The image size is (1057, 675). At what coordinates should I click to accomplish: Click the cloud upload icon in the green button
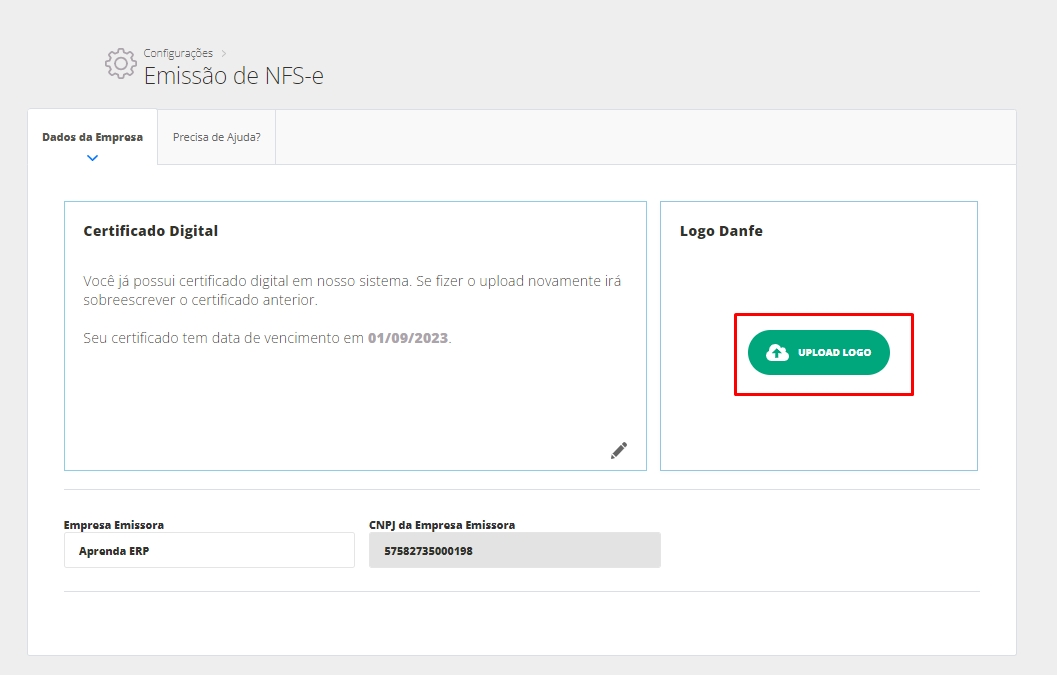tap(777, 353)
